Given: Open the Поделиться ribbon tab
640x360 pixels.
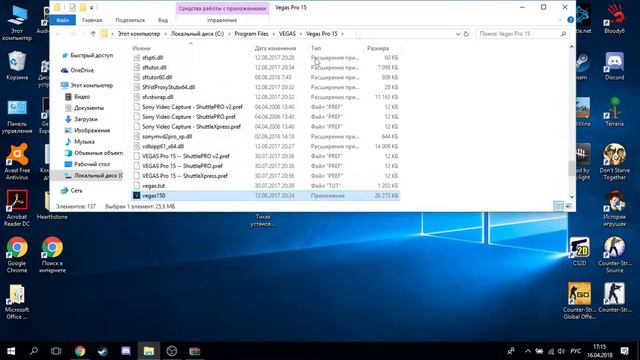Looking at the screenshot, I should (x=130, y=20).
